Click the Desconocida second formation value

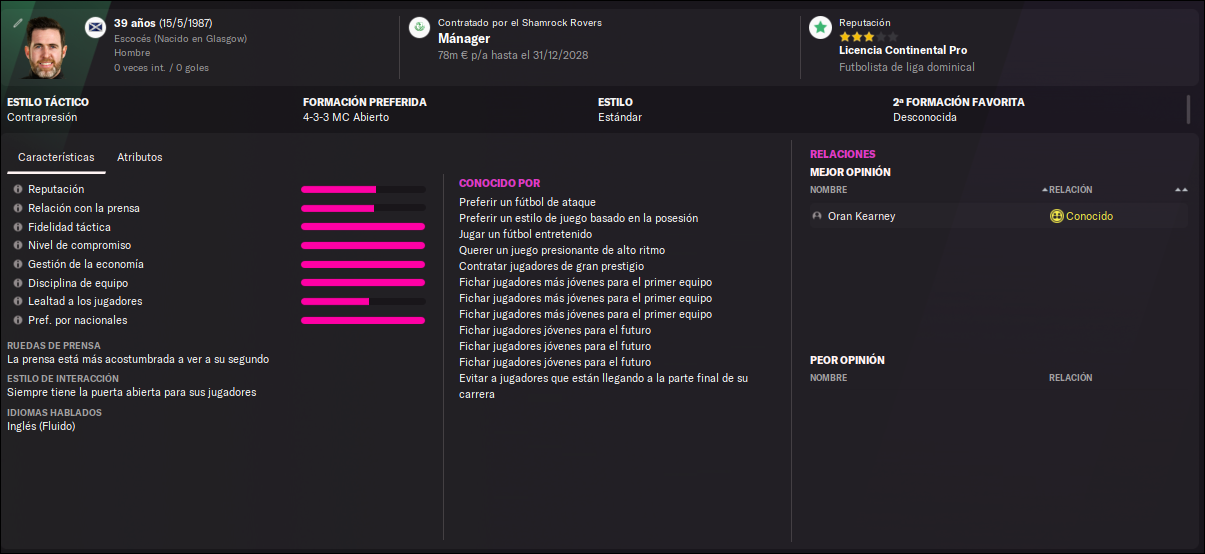click(x=925, y=117)
